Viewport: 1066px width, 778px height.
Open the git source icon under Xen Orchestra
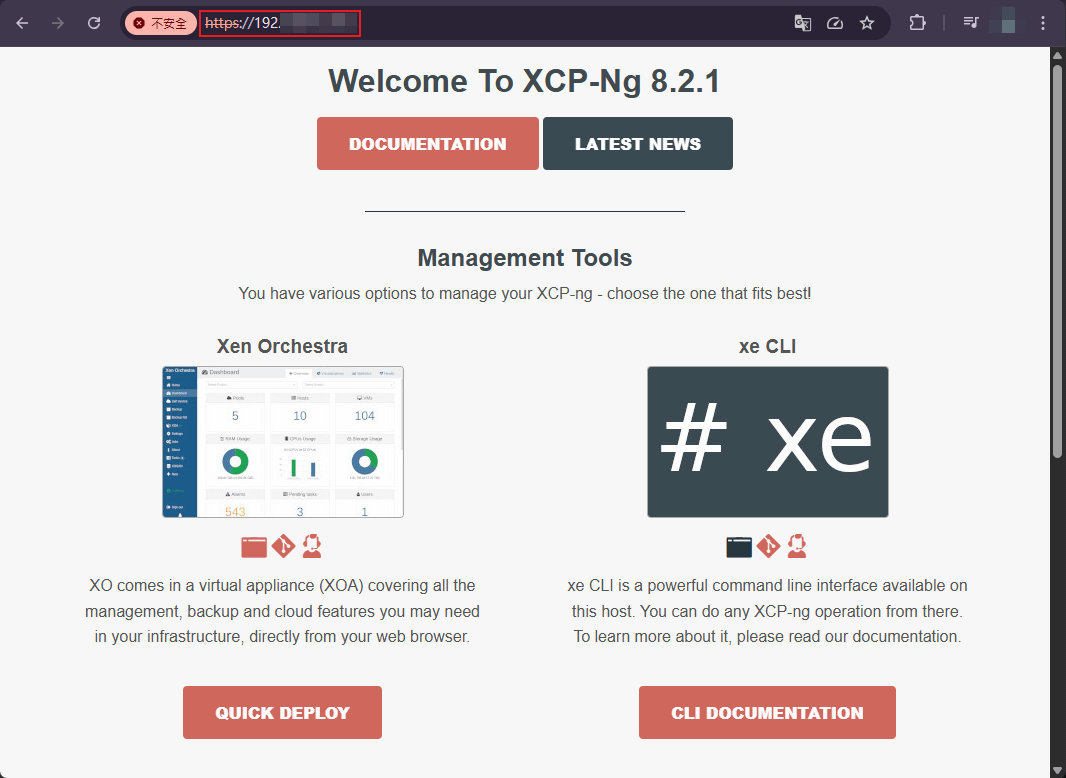[283, 546]
